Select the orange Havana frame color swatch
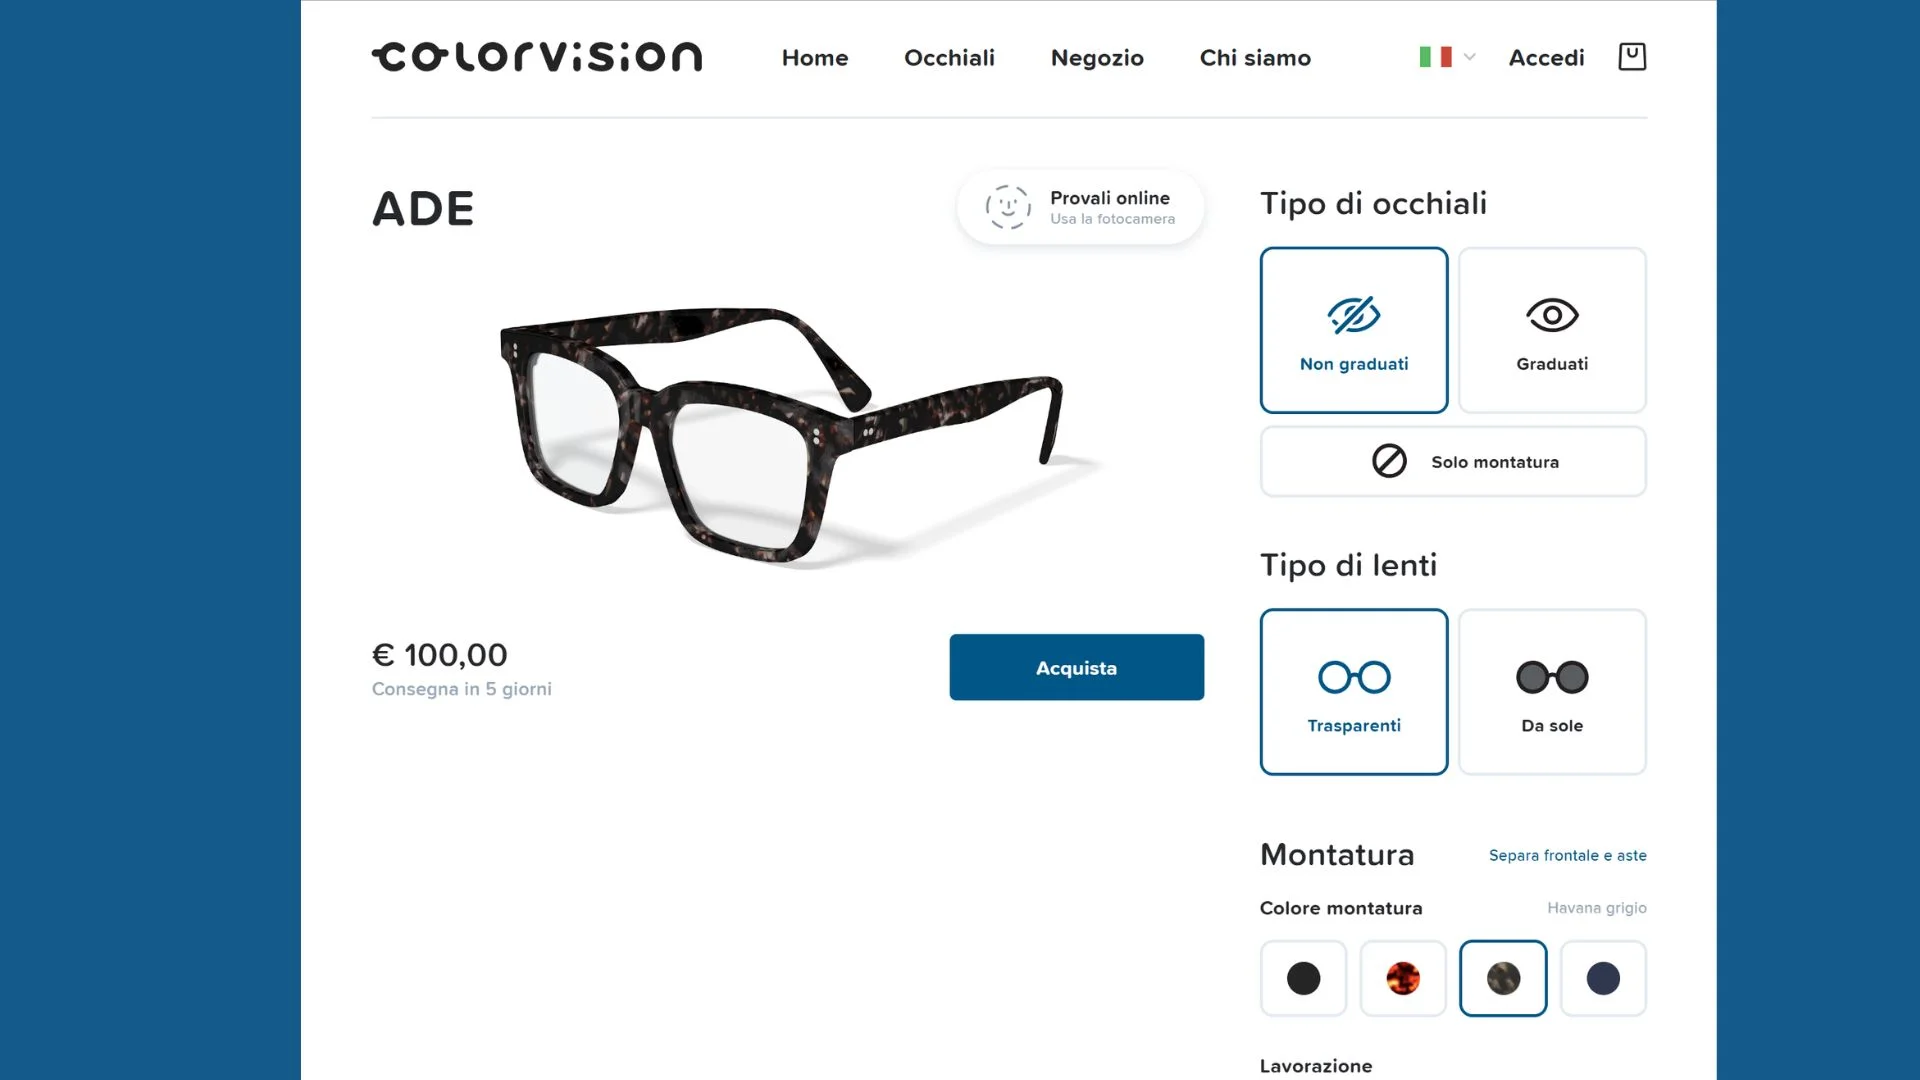The width and height of the screenshot is (1920, 1080). (x=1403, y=978)
